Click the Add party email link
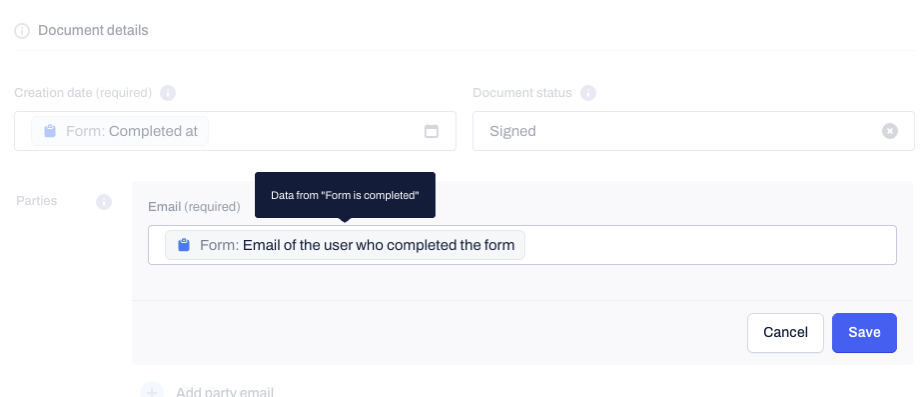This screenshot has width=923, height=397. (x=225, y=392)
